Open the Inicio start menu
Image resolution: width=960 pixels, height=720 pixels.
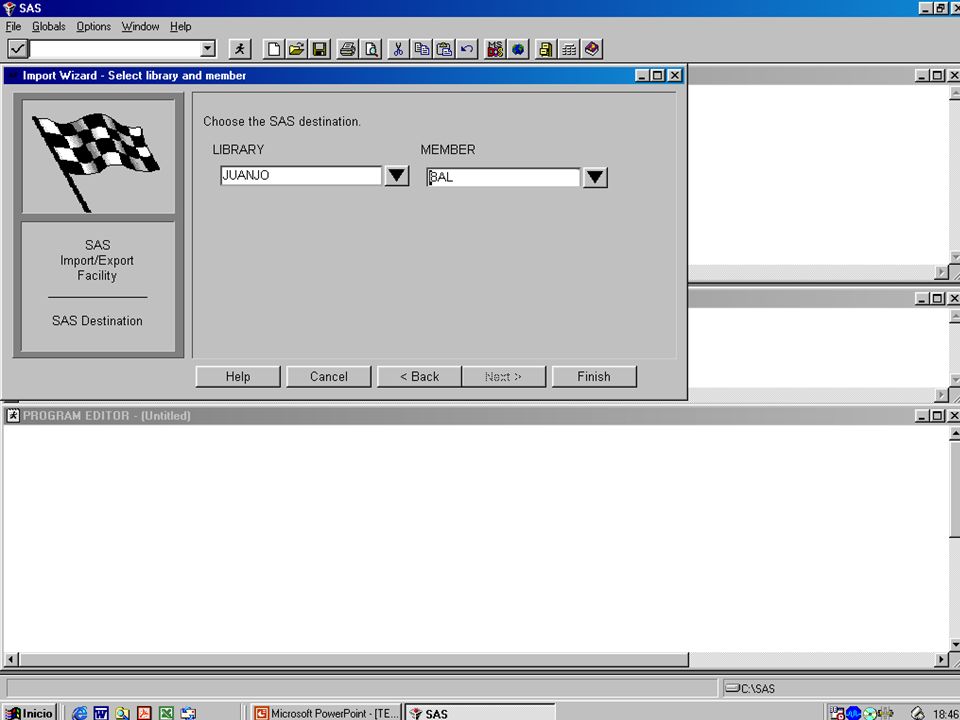coord(29,713)
